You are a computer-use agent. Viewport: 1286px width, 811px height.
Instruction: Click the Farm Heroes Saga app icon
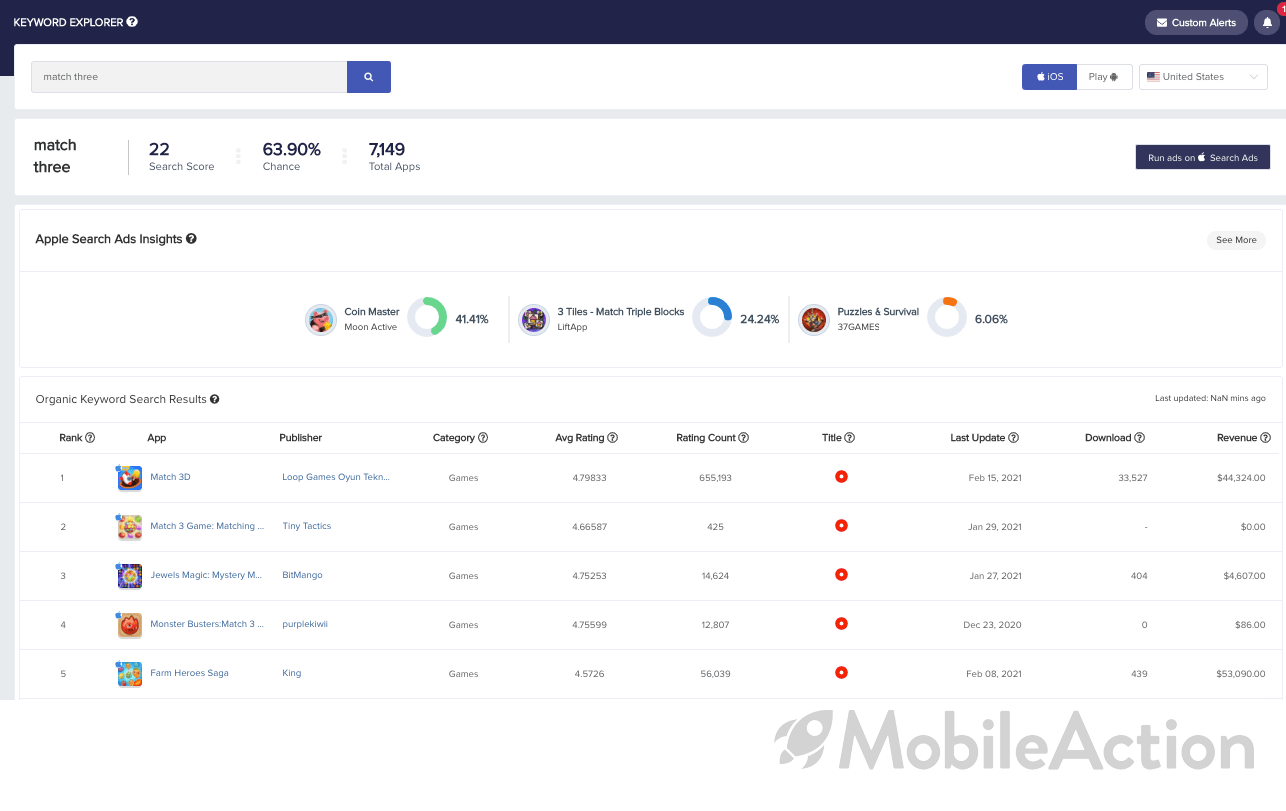coord(129,674)
